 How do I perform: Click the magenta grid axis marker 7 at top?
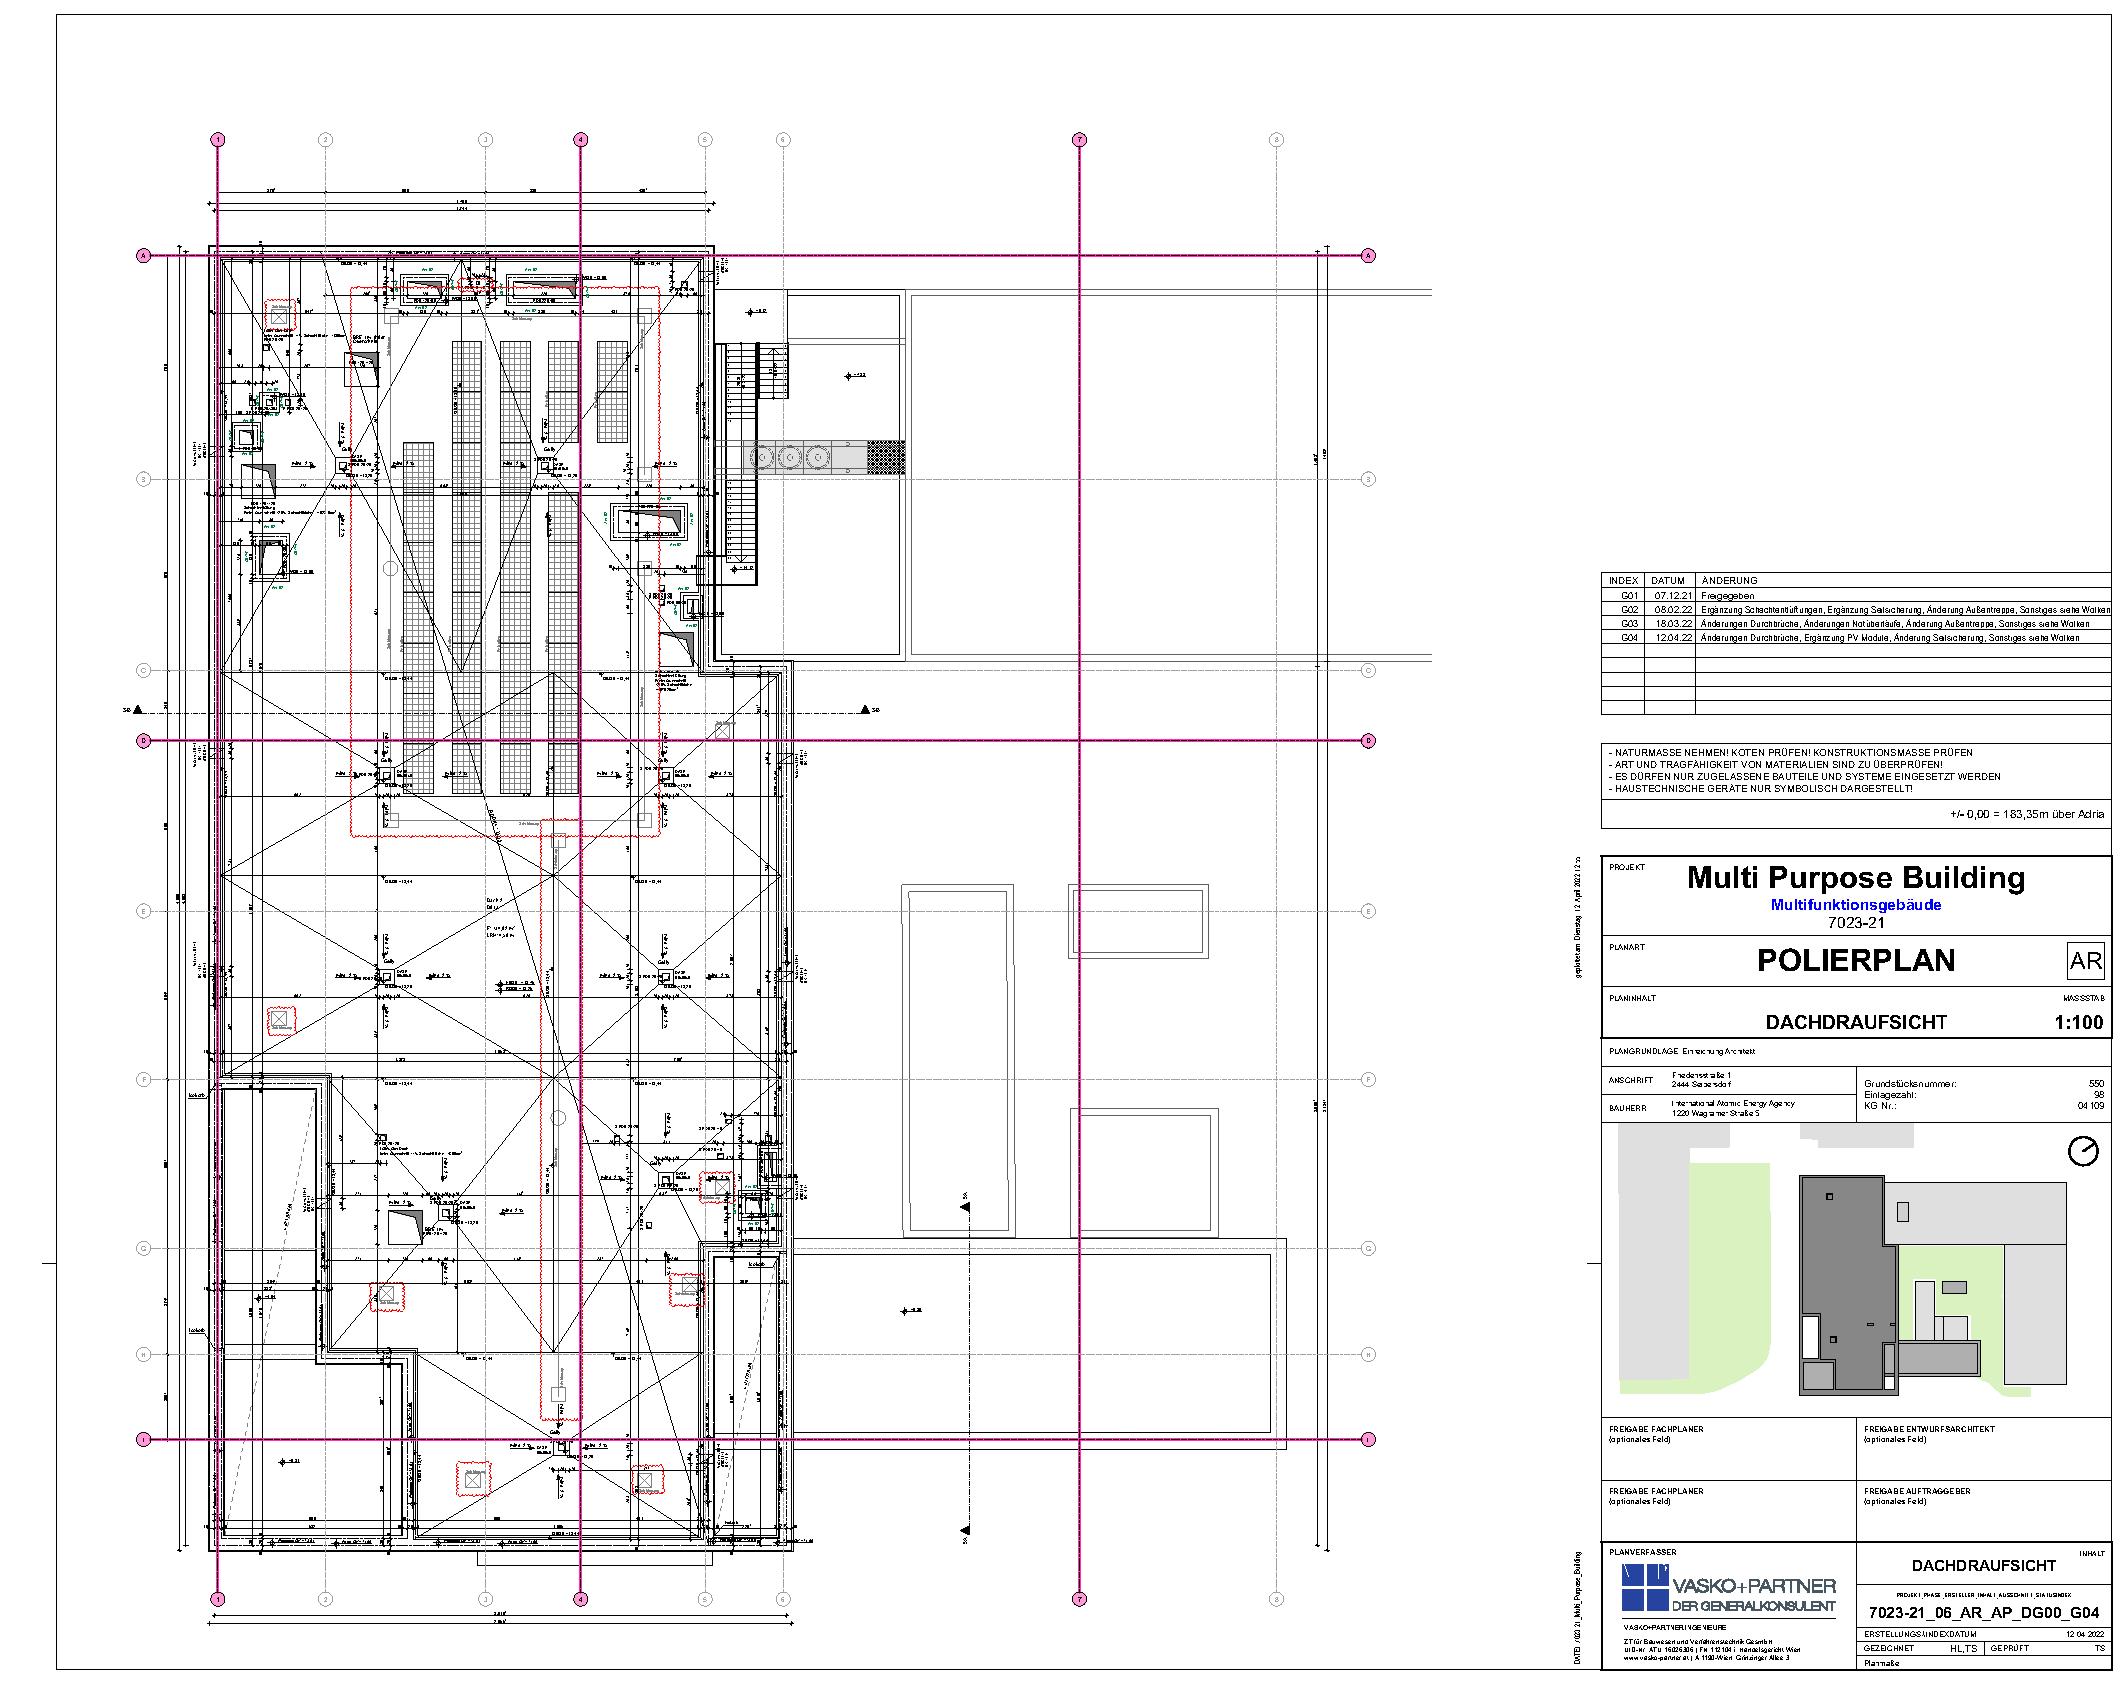coord(1079,140)
